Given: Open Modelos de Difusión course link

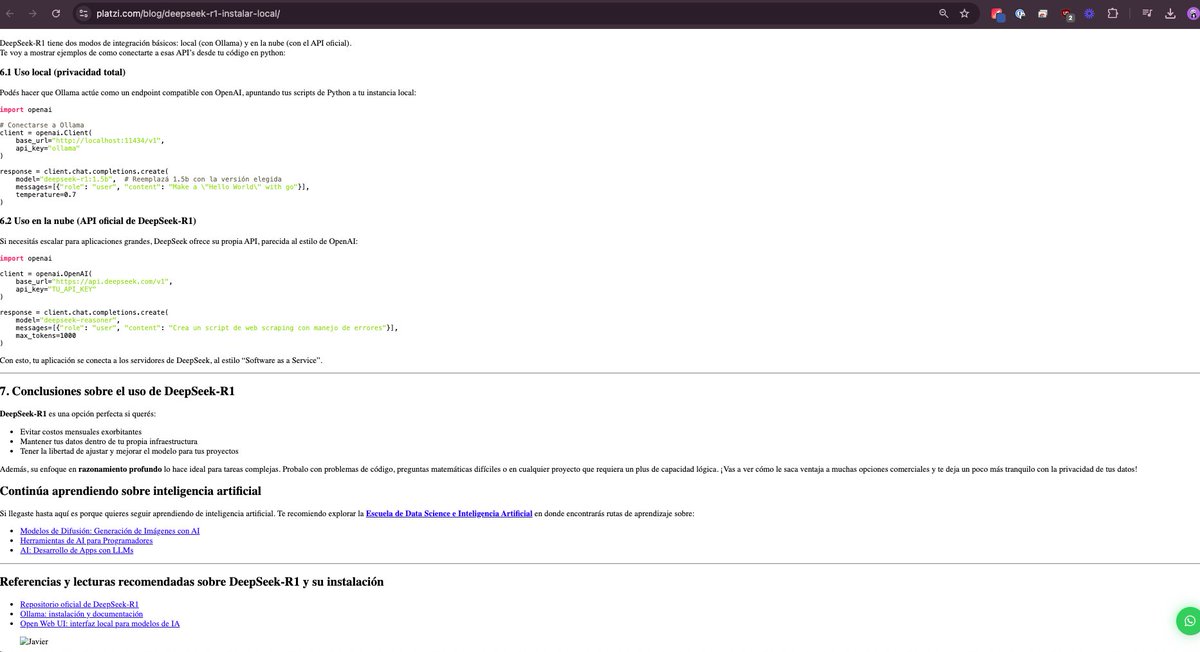Looking at the screenshot, I should pyautogui.click(x=110, y=531).
